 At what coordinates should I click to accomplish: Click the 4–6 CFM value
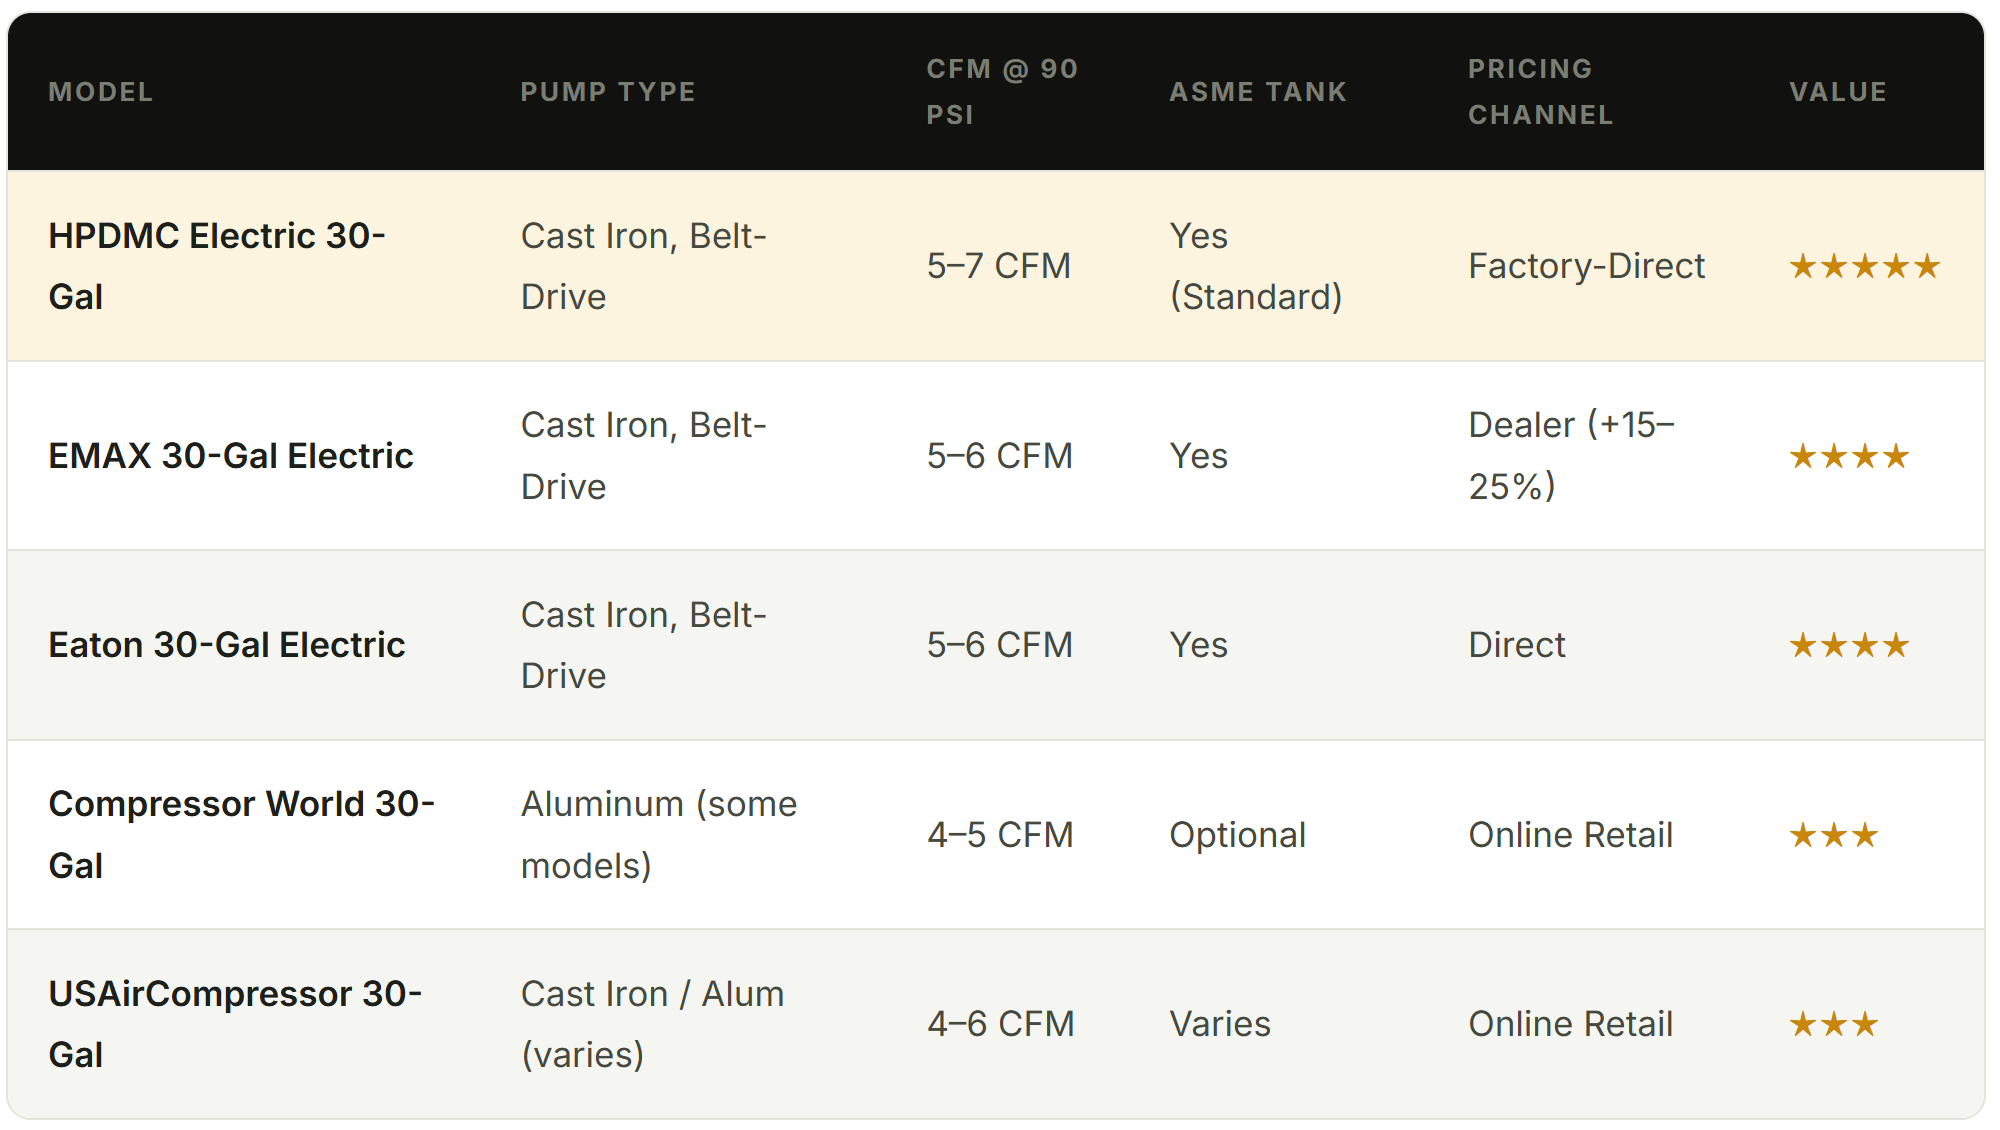tap(1001, 1024)
